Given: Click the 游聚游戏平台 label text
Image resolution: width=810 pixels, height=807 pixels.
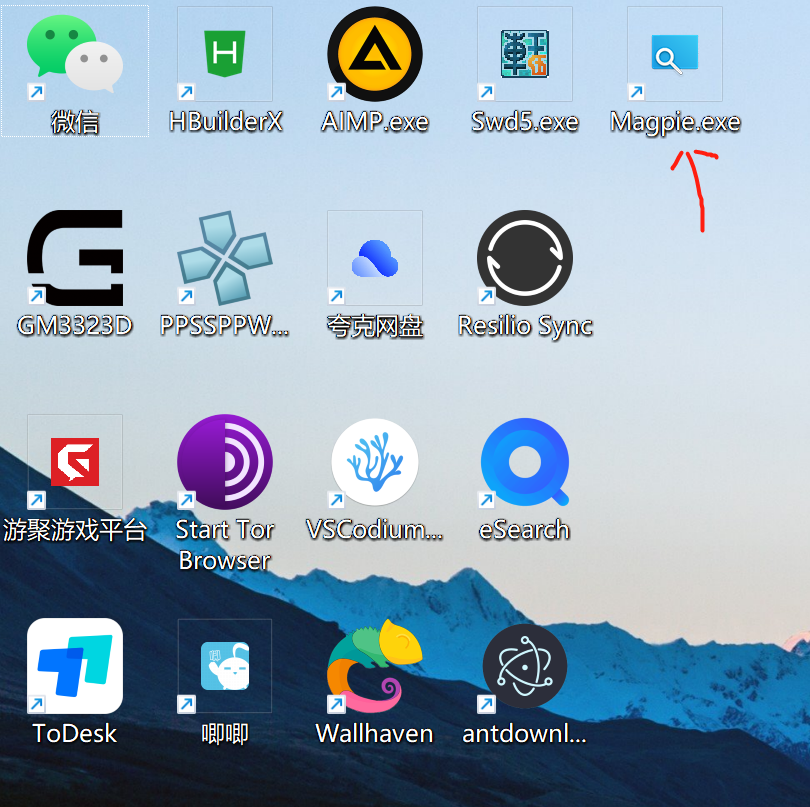Looking at the screenshot, I should pos(75,530).
